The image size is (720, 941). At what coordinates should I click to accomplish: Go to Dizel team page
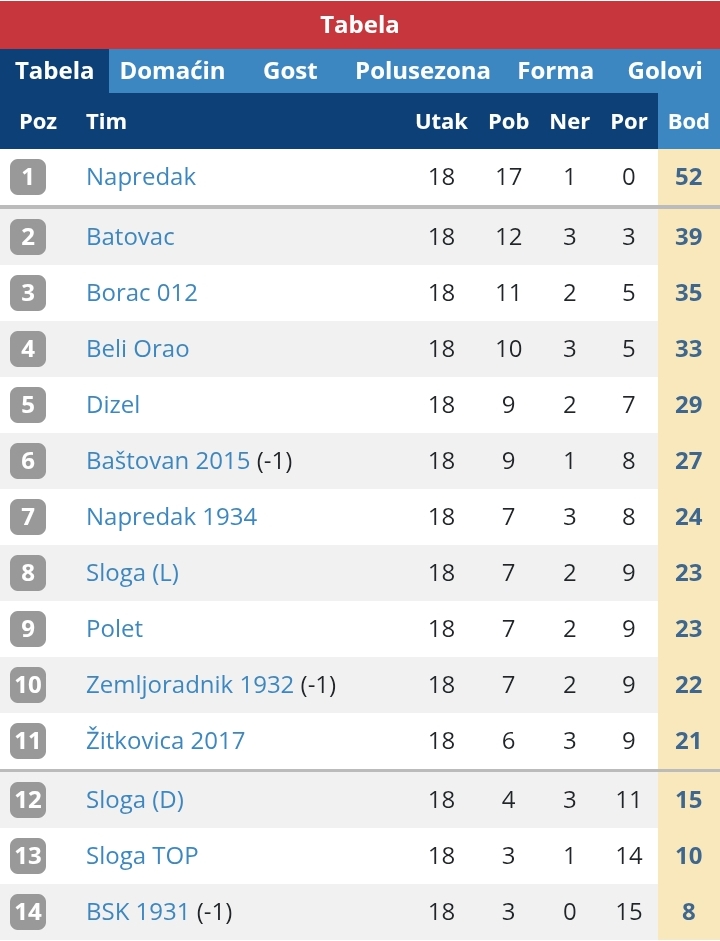[x=113, y=404]
